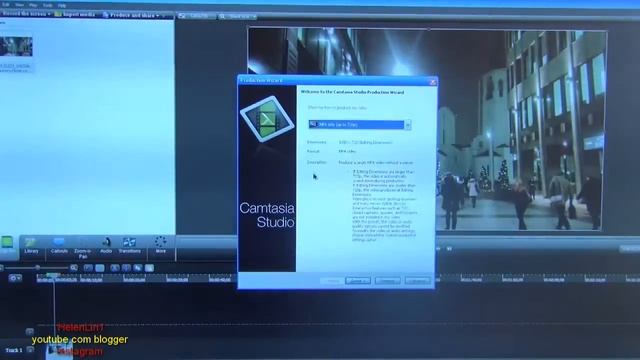Click Next in the Production Wizard
Viewport: 640px width, 360px height.
tap(358, 281)
